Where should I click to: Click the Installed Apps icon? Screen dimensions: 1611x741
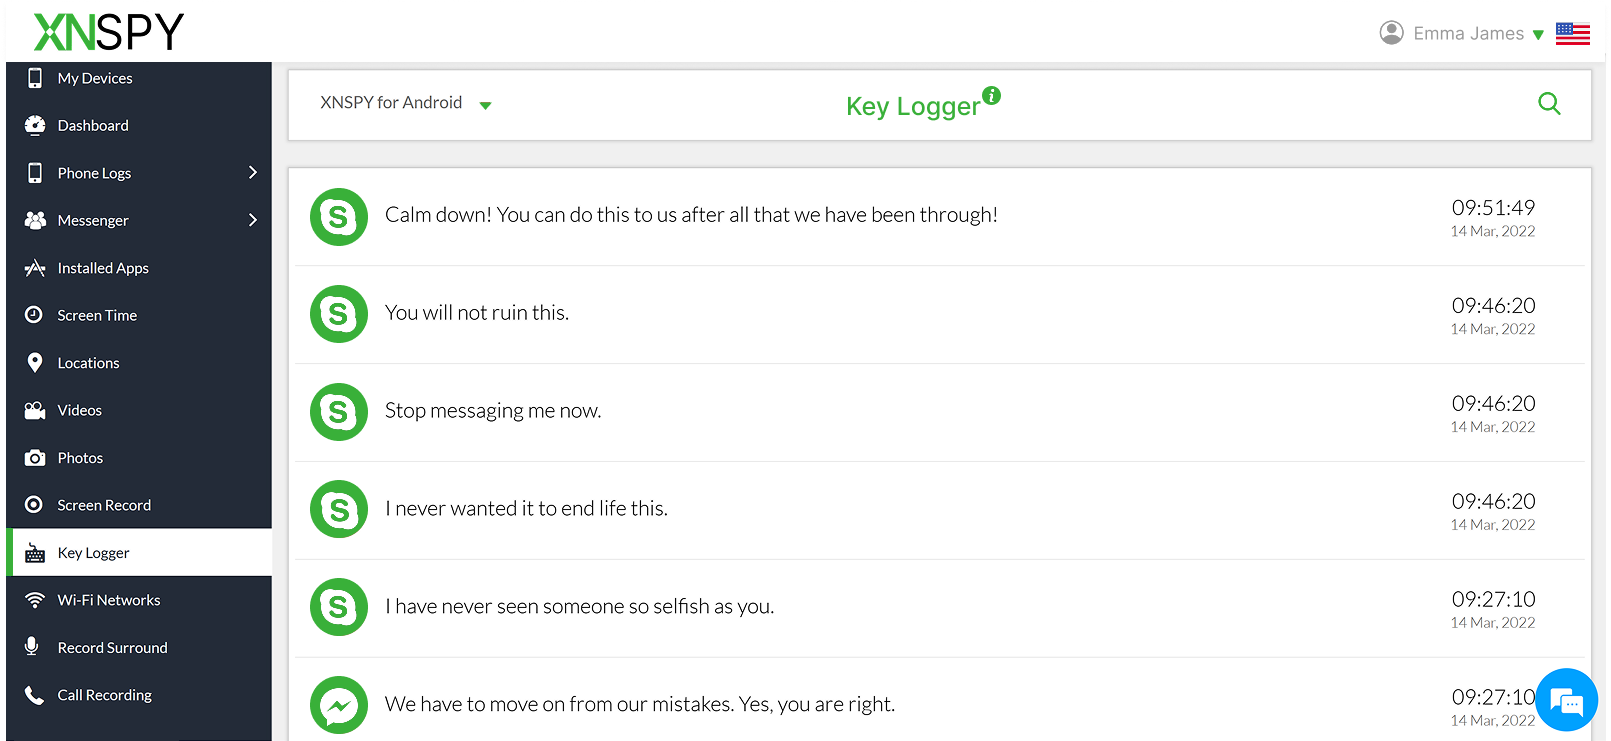pos(35,268)
